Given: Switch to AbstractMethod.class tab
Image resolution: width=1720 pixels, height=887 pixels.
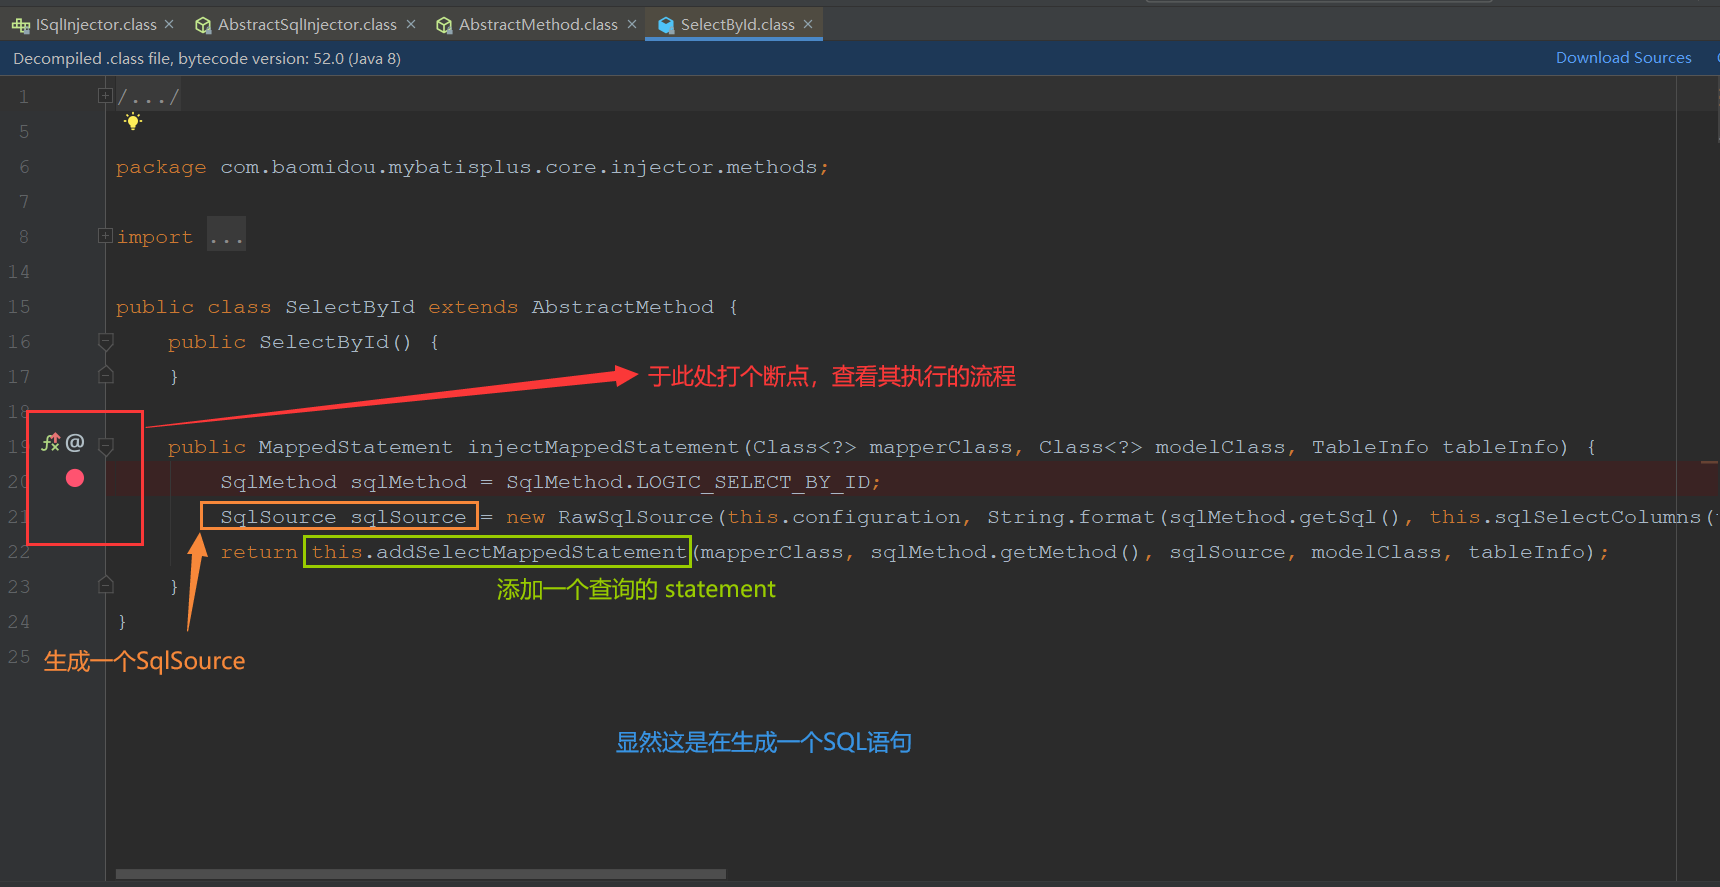Looking at the screenshot, I should tap(538, 24).
